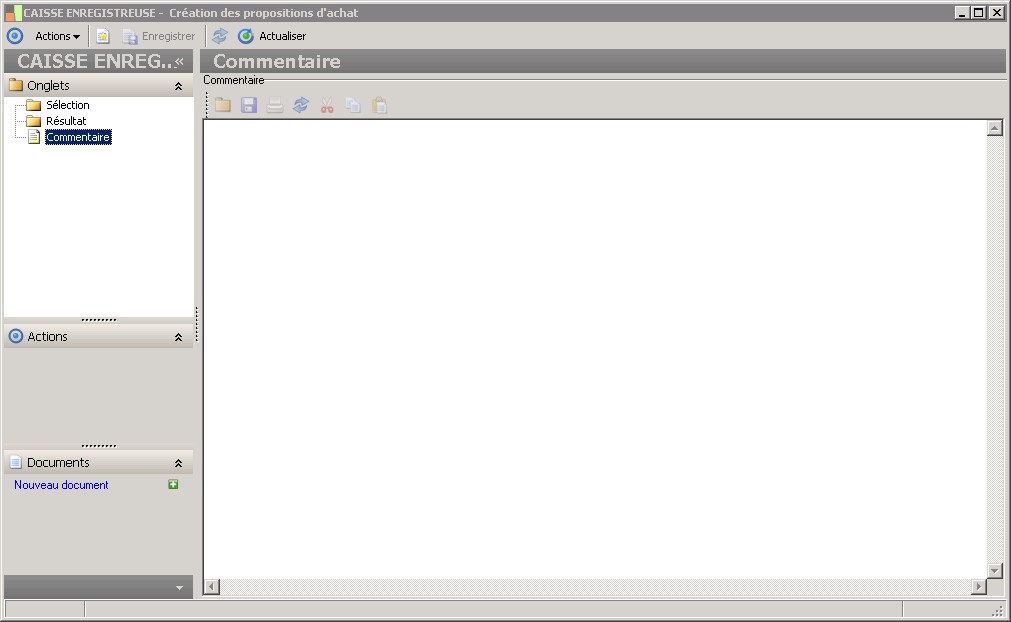Click the horizontal scrollbar right arrow
Image resolution: width=1011 pixels, height=622 pixels.
[979, 587]
